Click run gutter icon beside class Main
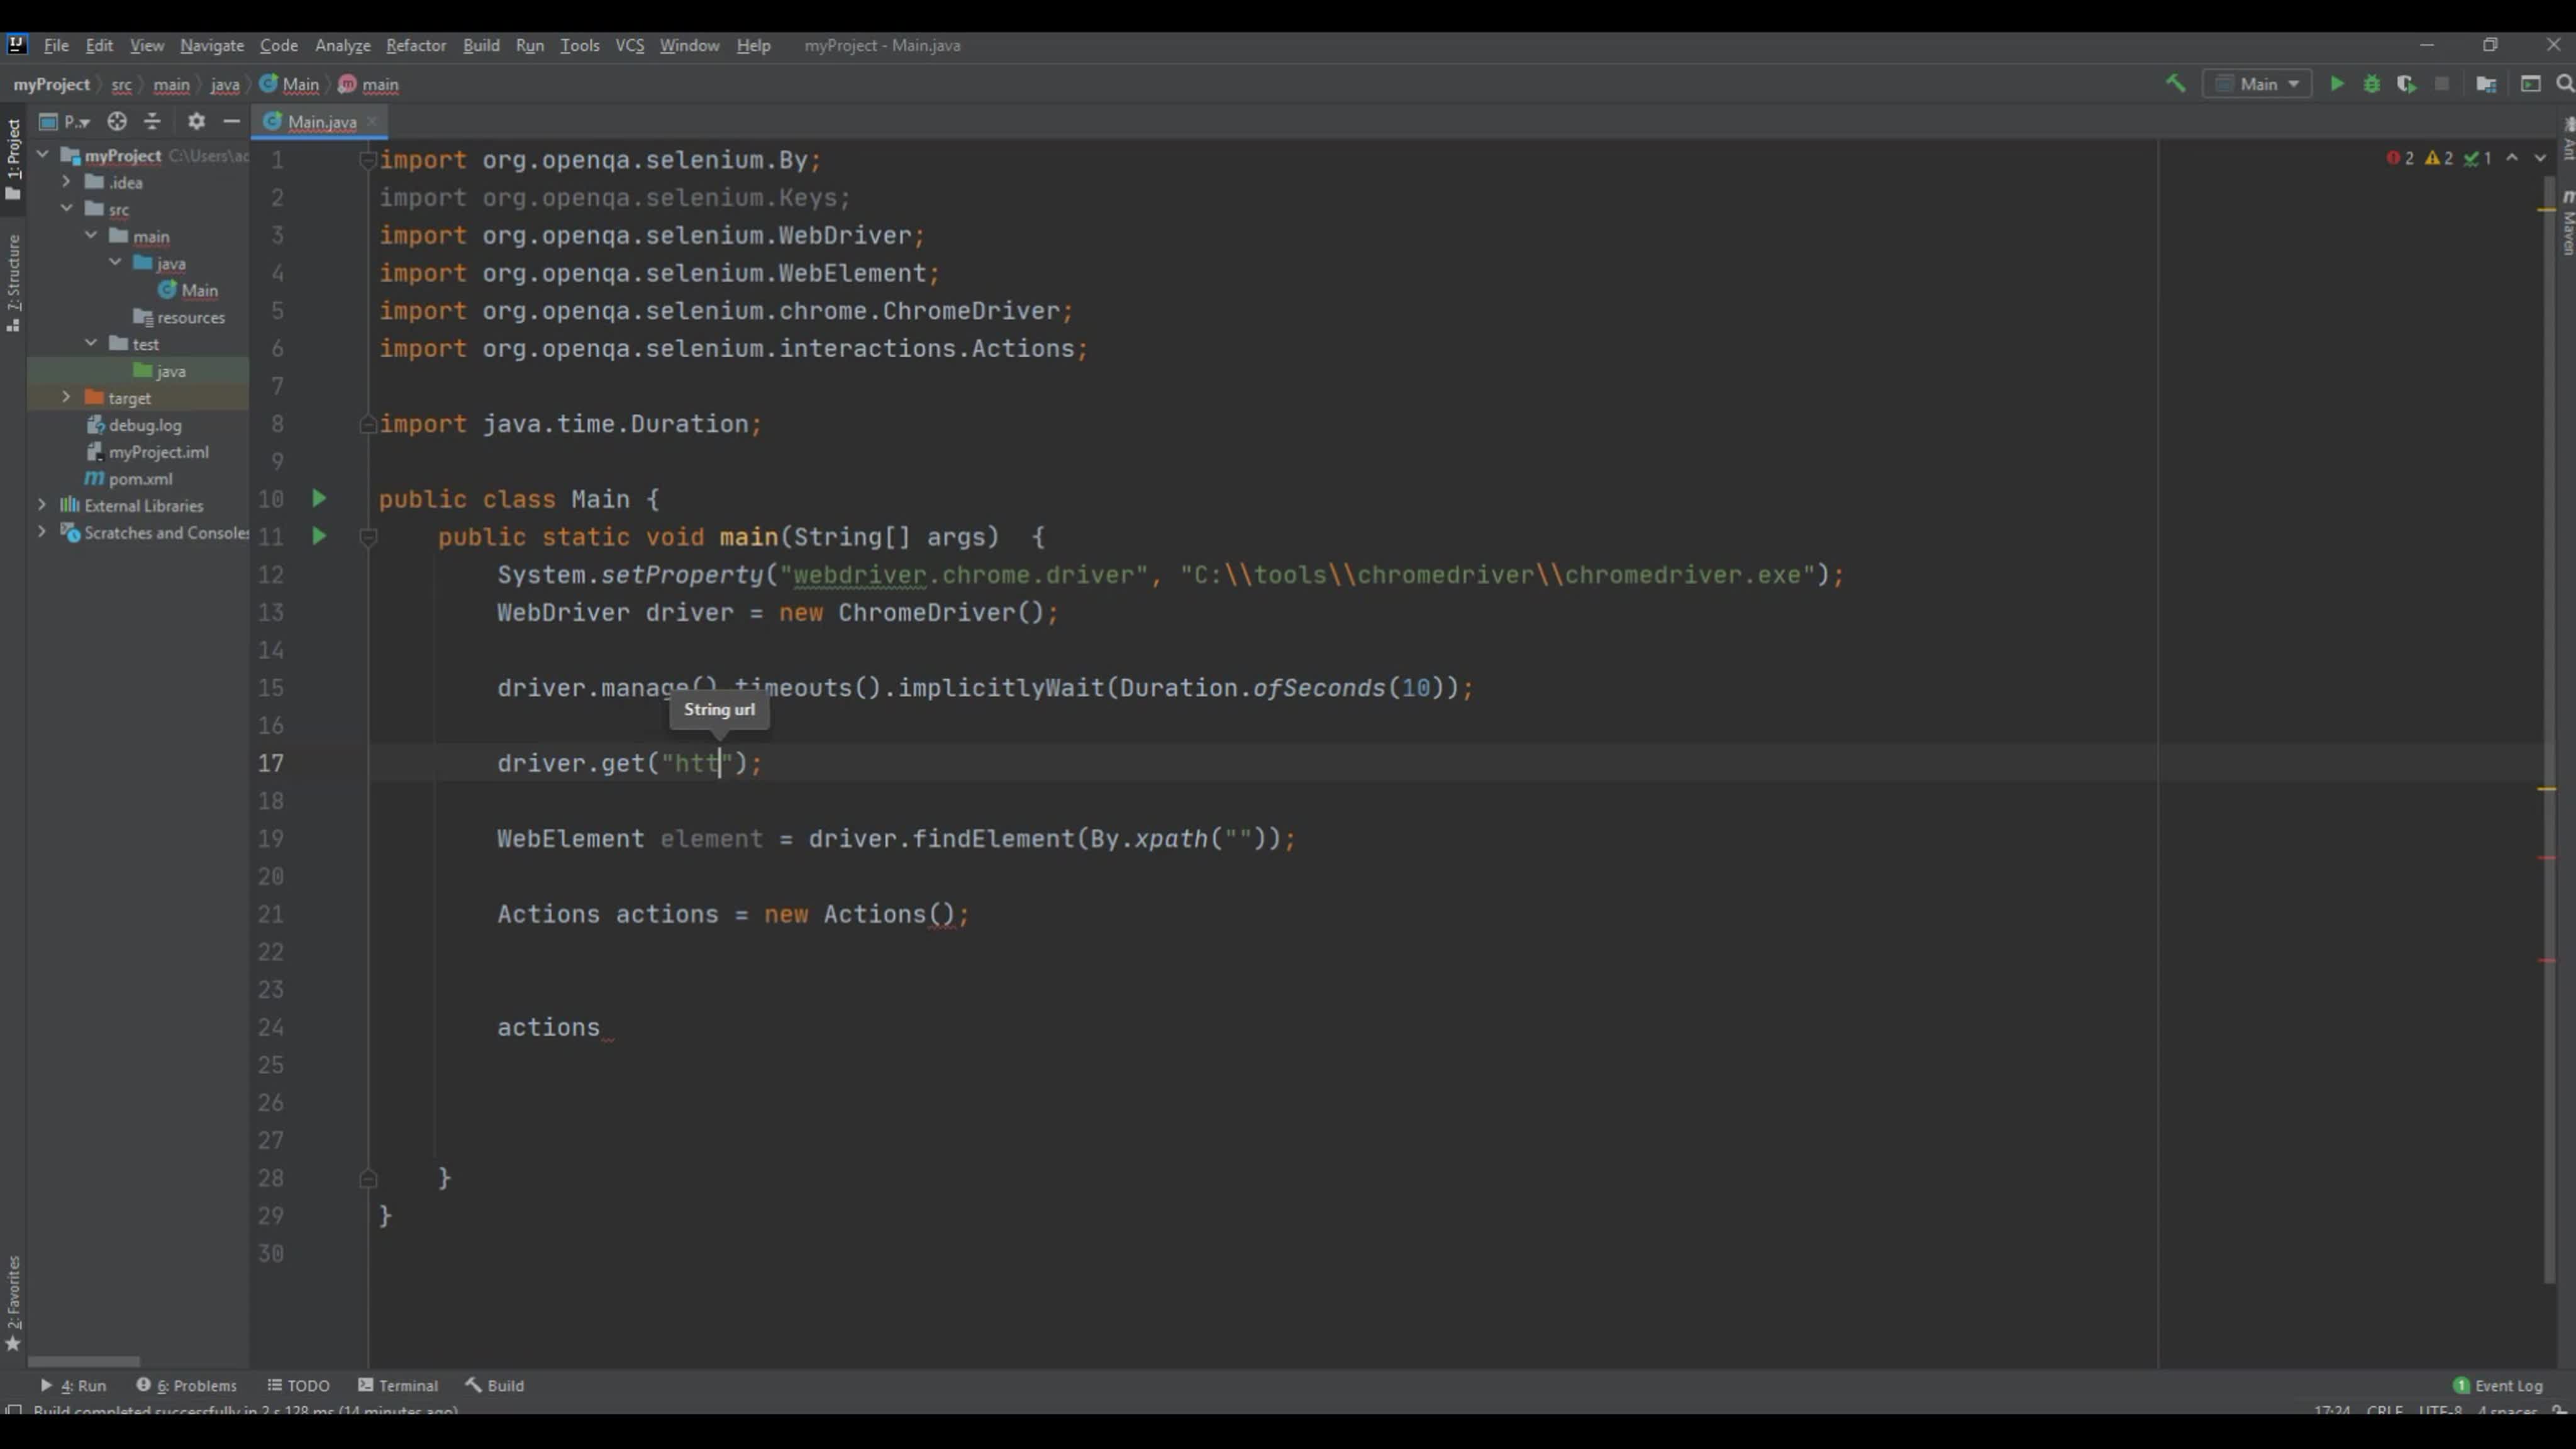Screen dimensions: 2576x1449 click(319, 498)
